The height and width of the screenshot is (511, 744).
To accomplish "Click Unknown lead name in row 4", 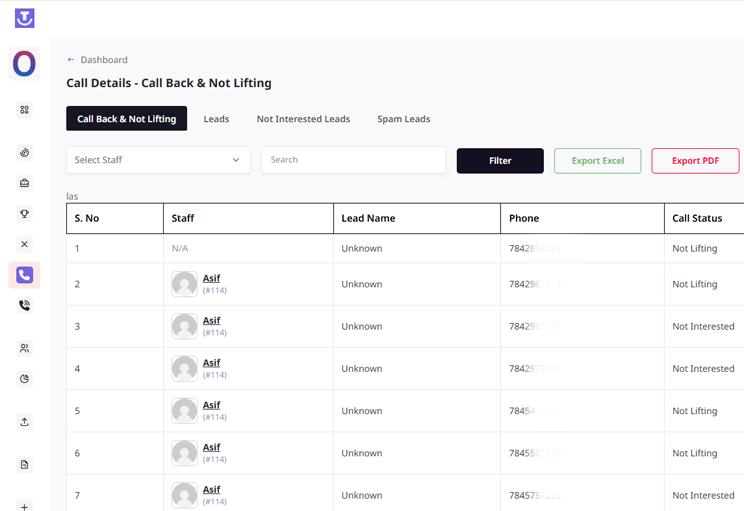I will pos(362,369).
